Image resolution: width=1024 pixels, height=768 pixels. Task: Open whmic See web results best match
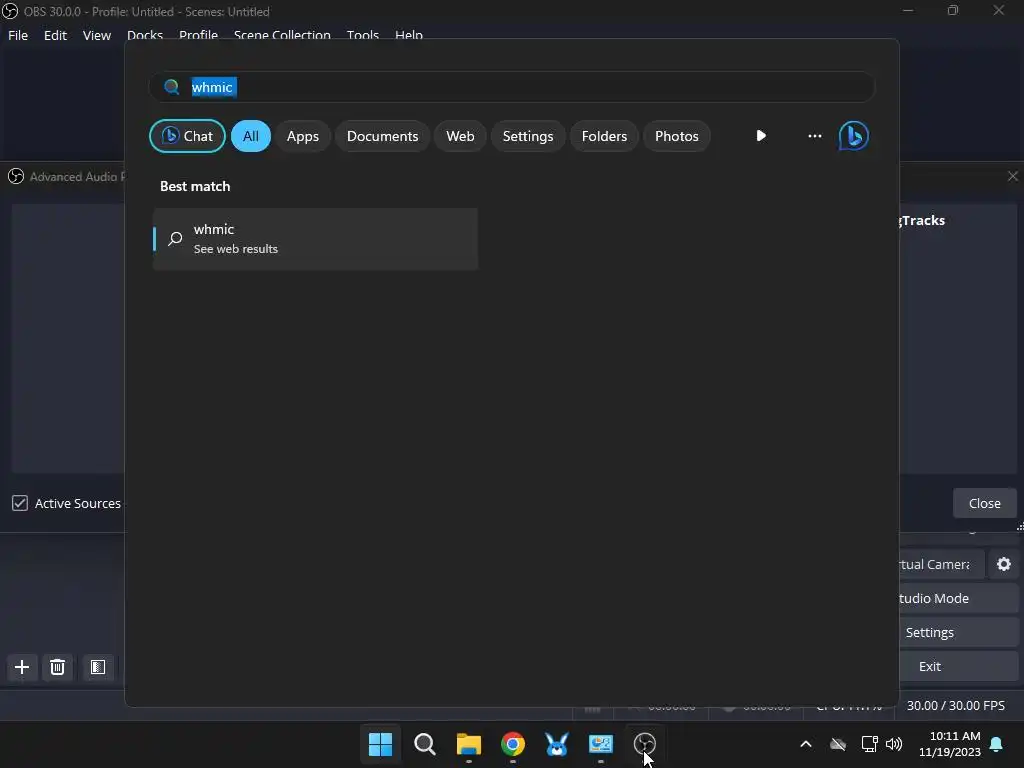tap(315, 239)
